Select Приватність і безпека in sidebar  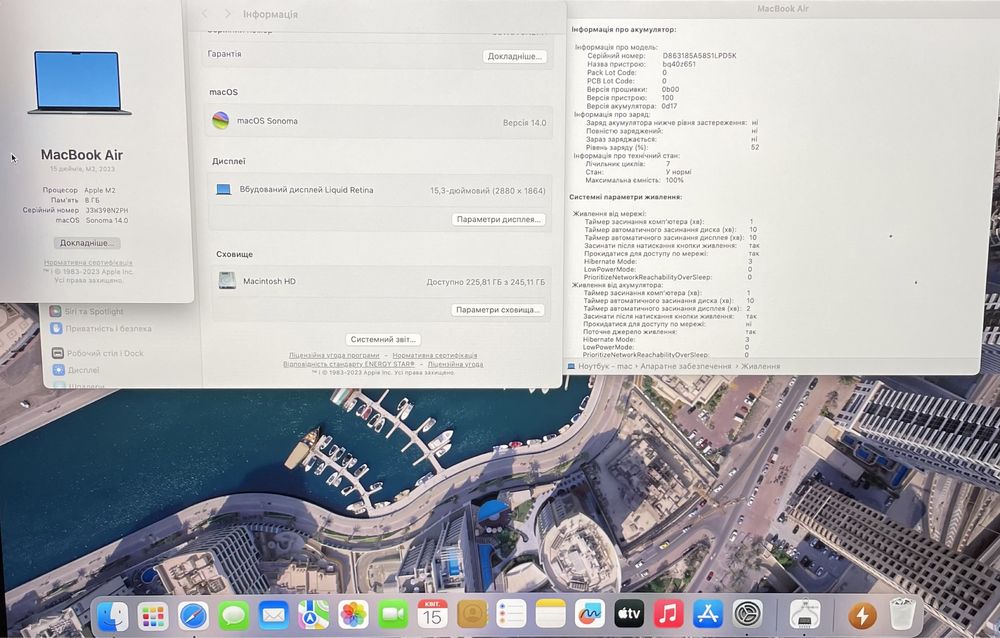point(101,329)
